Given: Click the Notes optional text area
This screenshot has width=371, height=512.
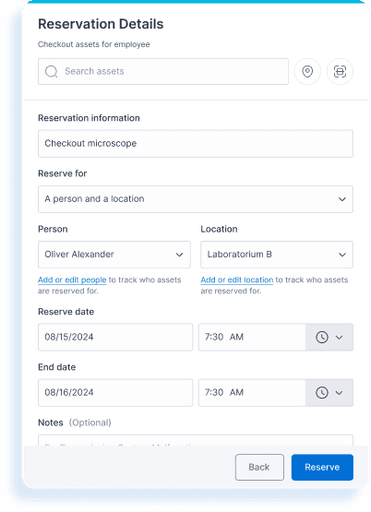Looking at the screenshot, I should (196, 440).
